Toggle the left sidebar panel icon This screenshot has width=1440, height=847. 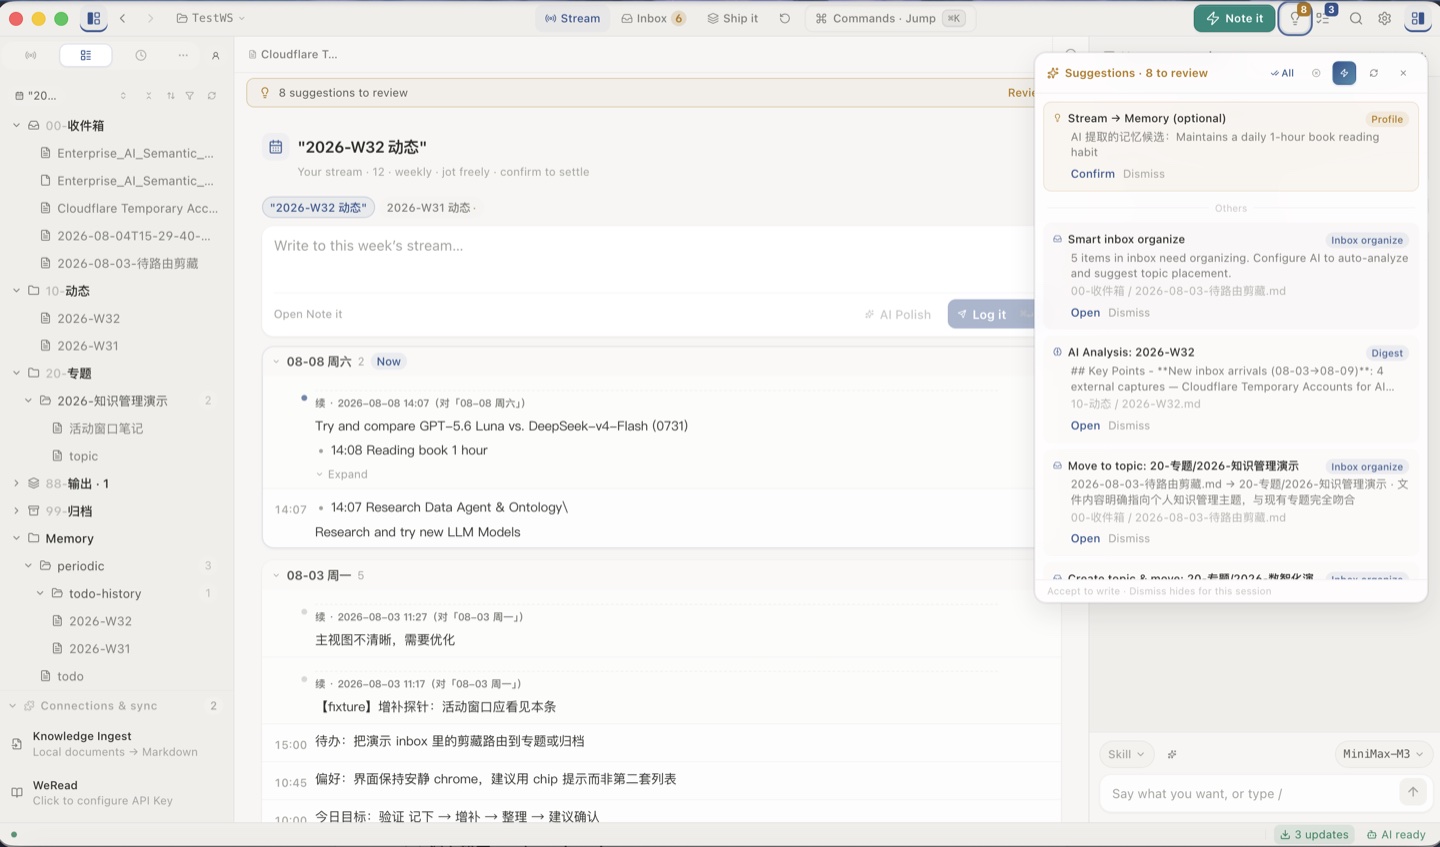[94, 18]
